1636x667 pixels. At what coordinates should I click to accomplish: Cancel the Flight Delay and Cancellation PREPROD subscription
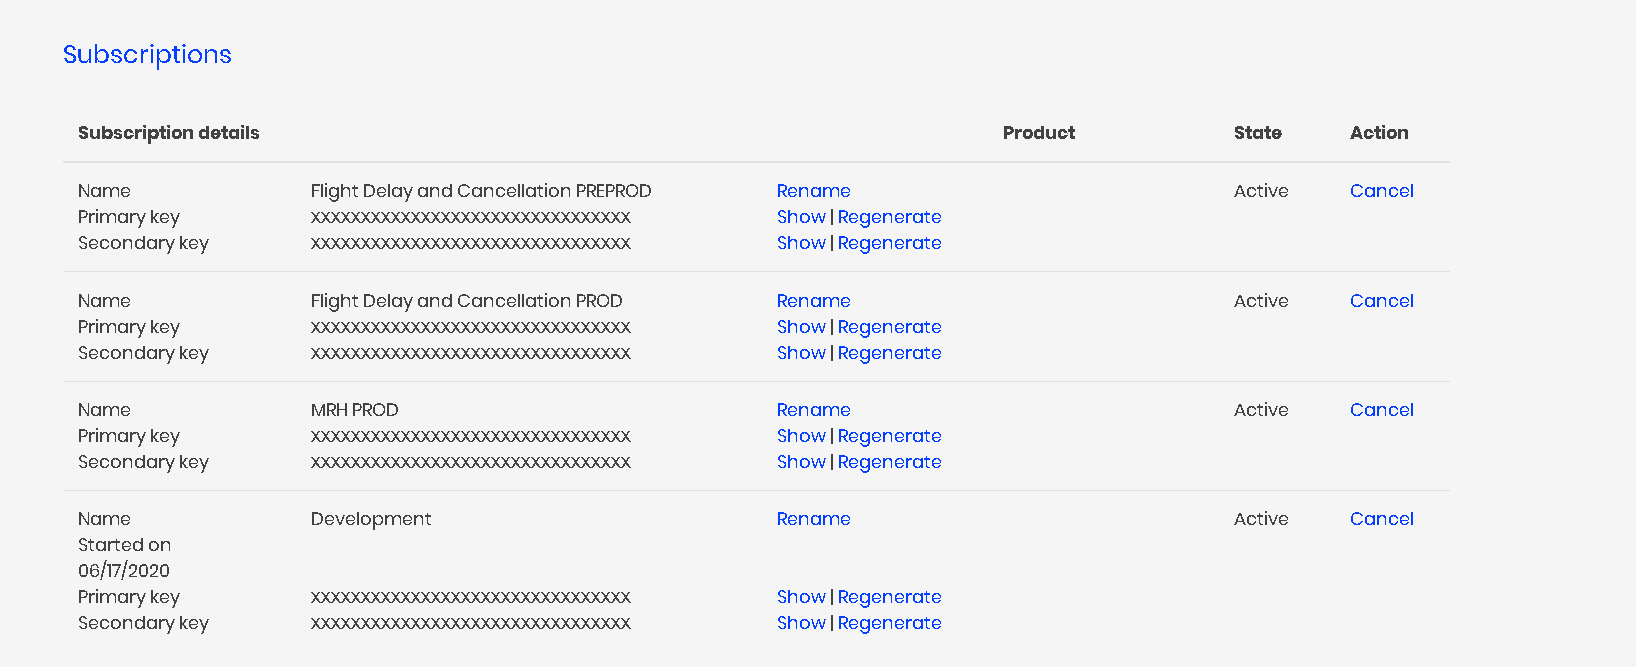[1381, 191]
